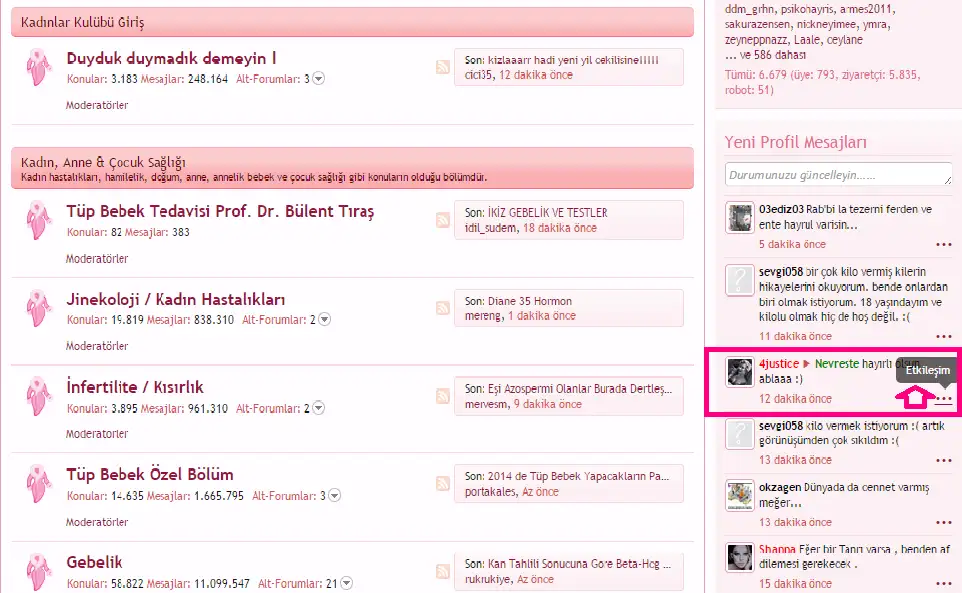The height and width of the screenshot is (593, 962).
Task: Open RSS feed for Jinekoloji / Kadın Hastalıkları
Action: click(x=442, y=308)
